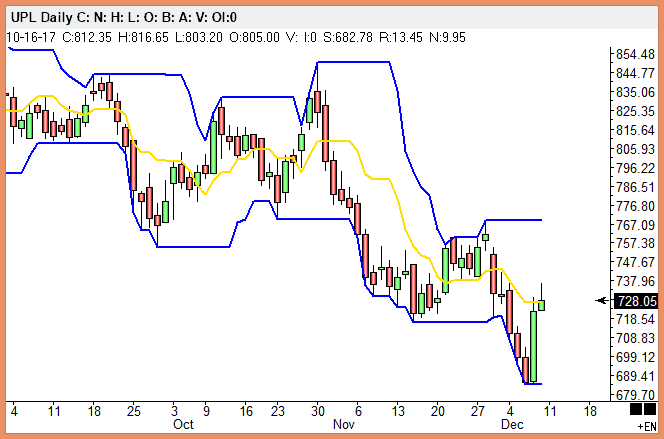Click the Dec month label on time axis

point(510,424)
